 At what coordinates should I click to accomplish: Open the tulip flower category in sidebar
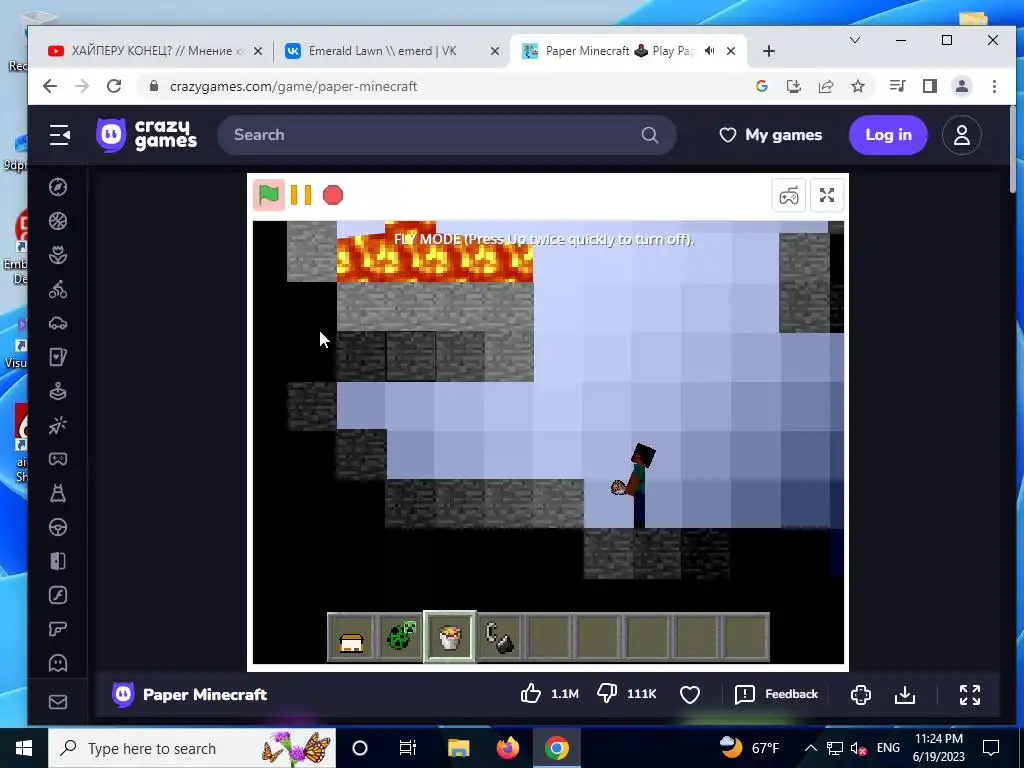point(58,255)
